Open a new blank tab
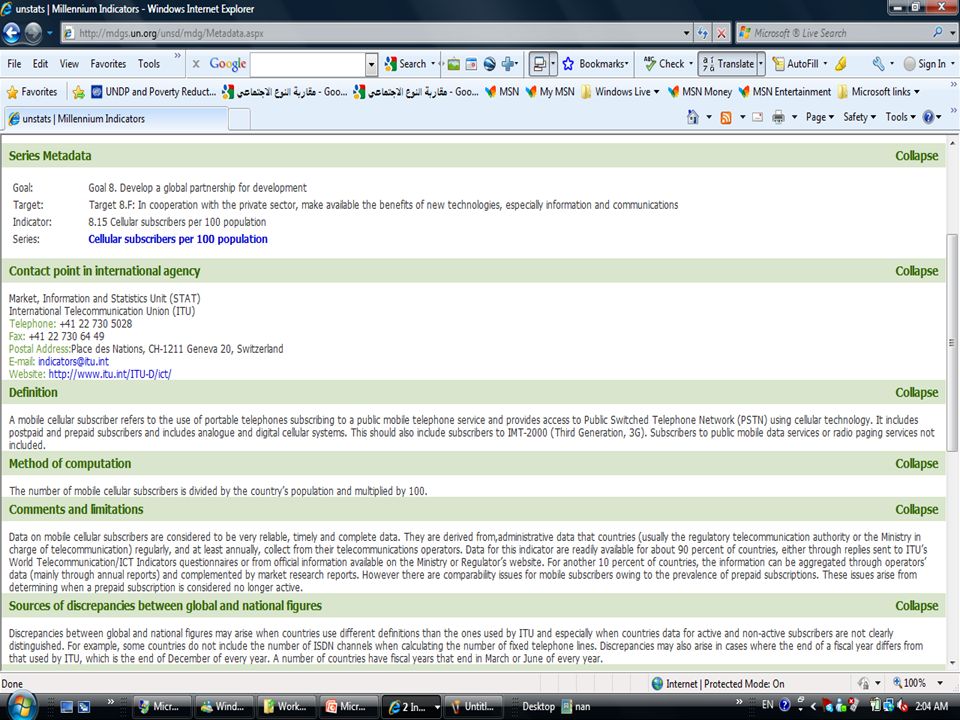960x720 pixels. click(239, 119)
